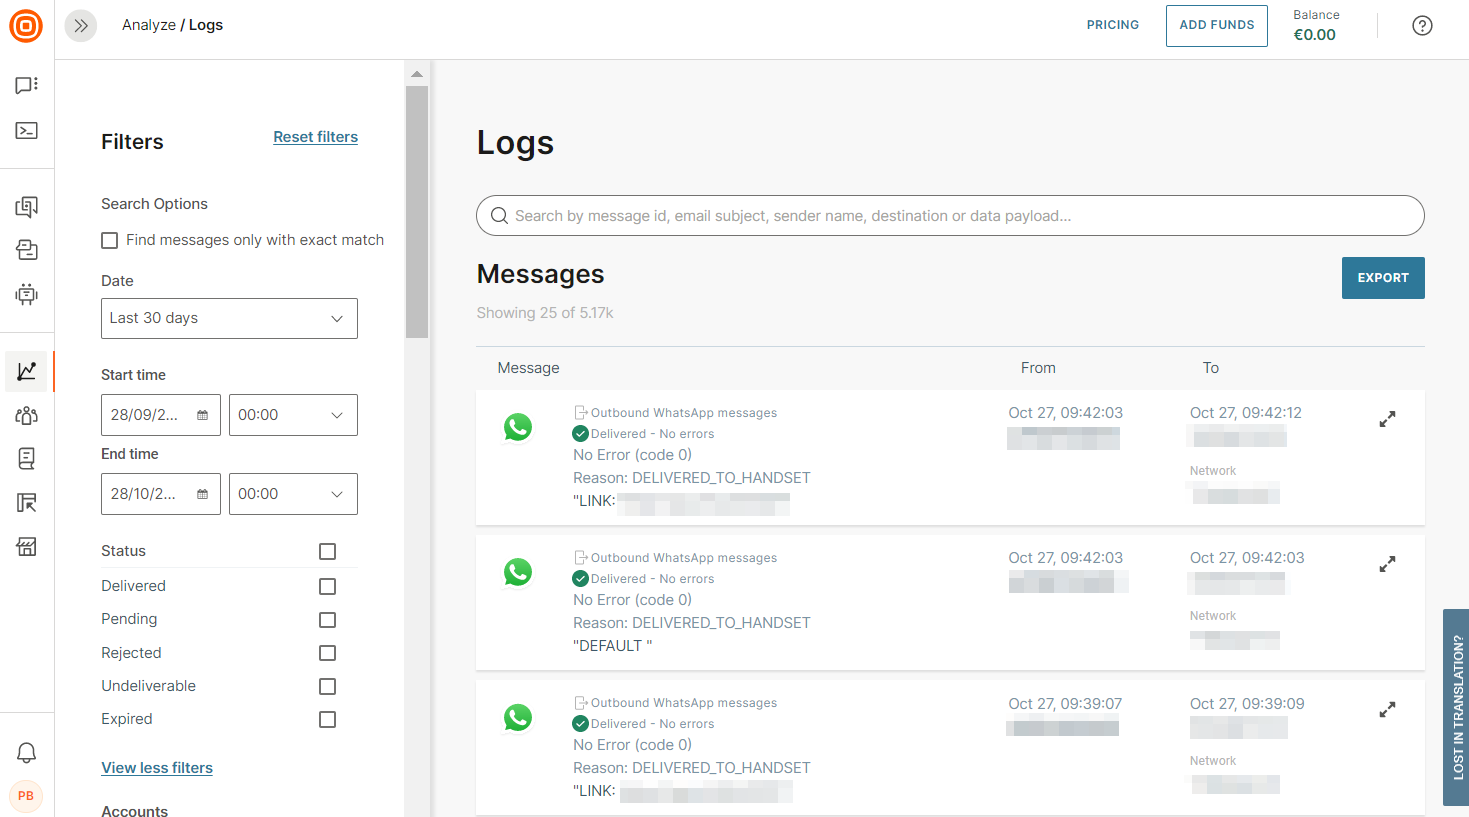Image resolution: width=1469 pixels, height=817 pixels.
Task: Open the Start time hour dropdown
Action: (293, 415)
